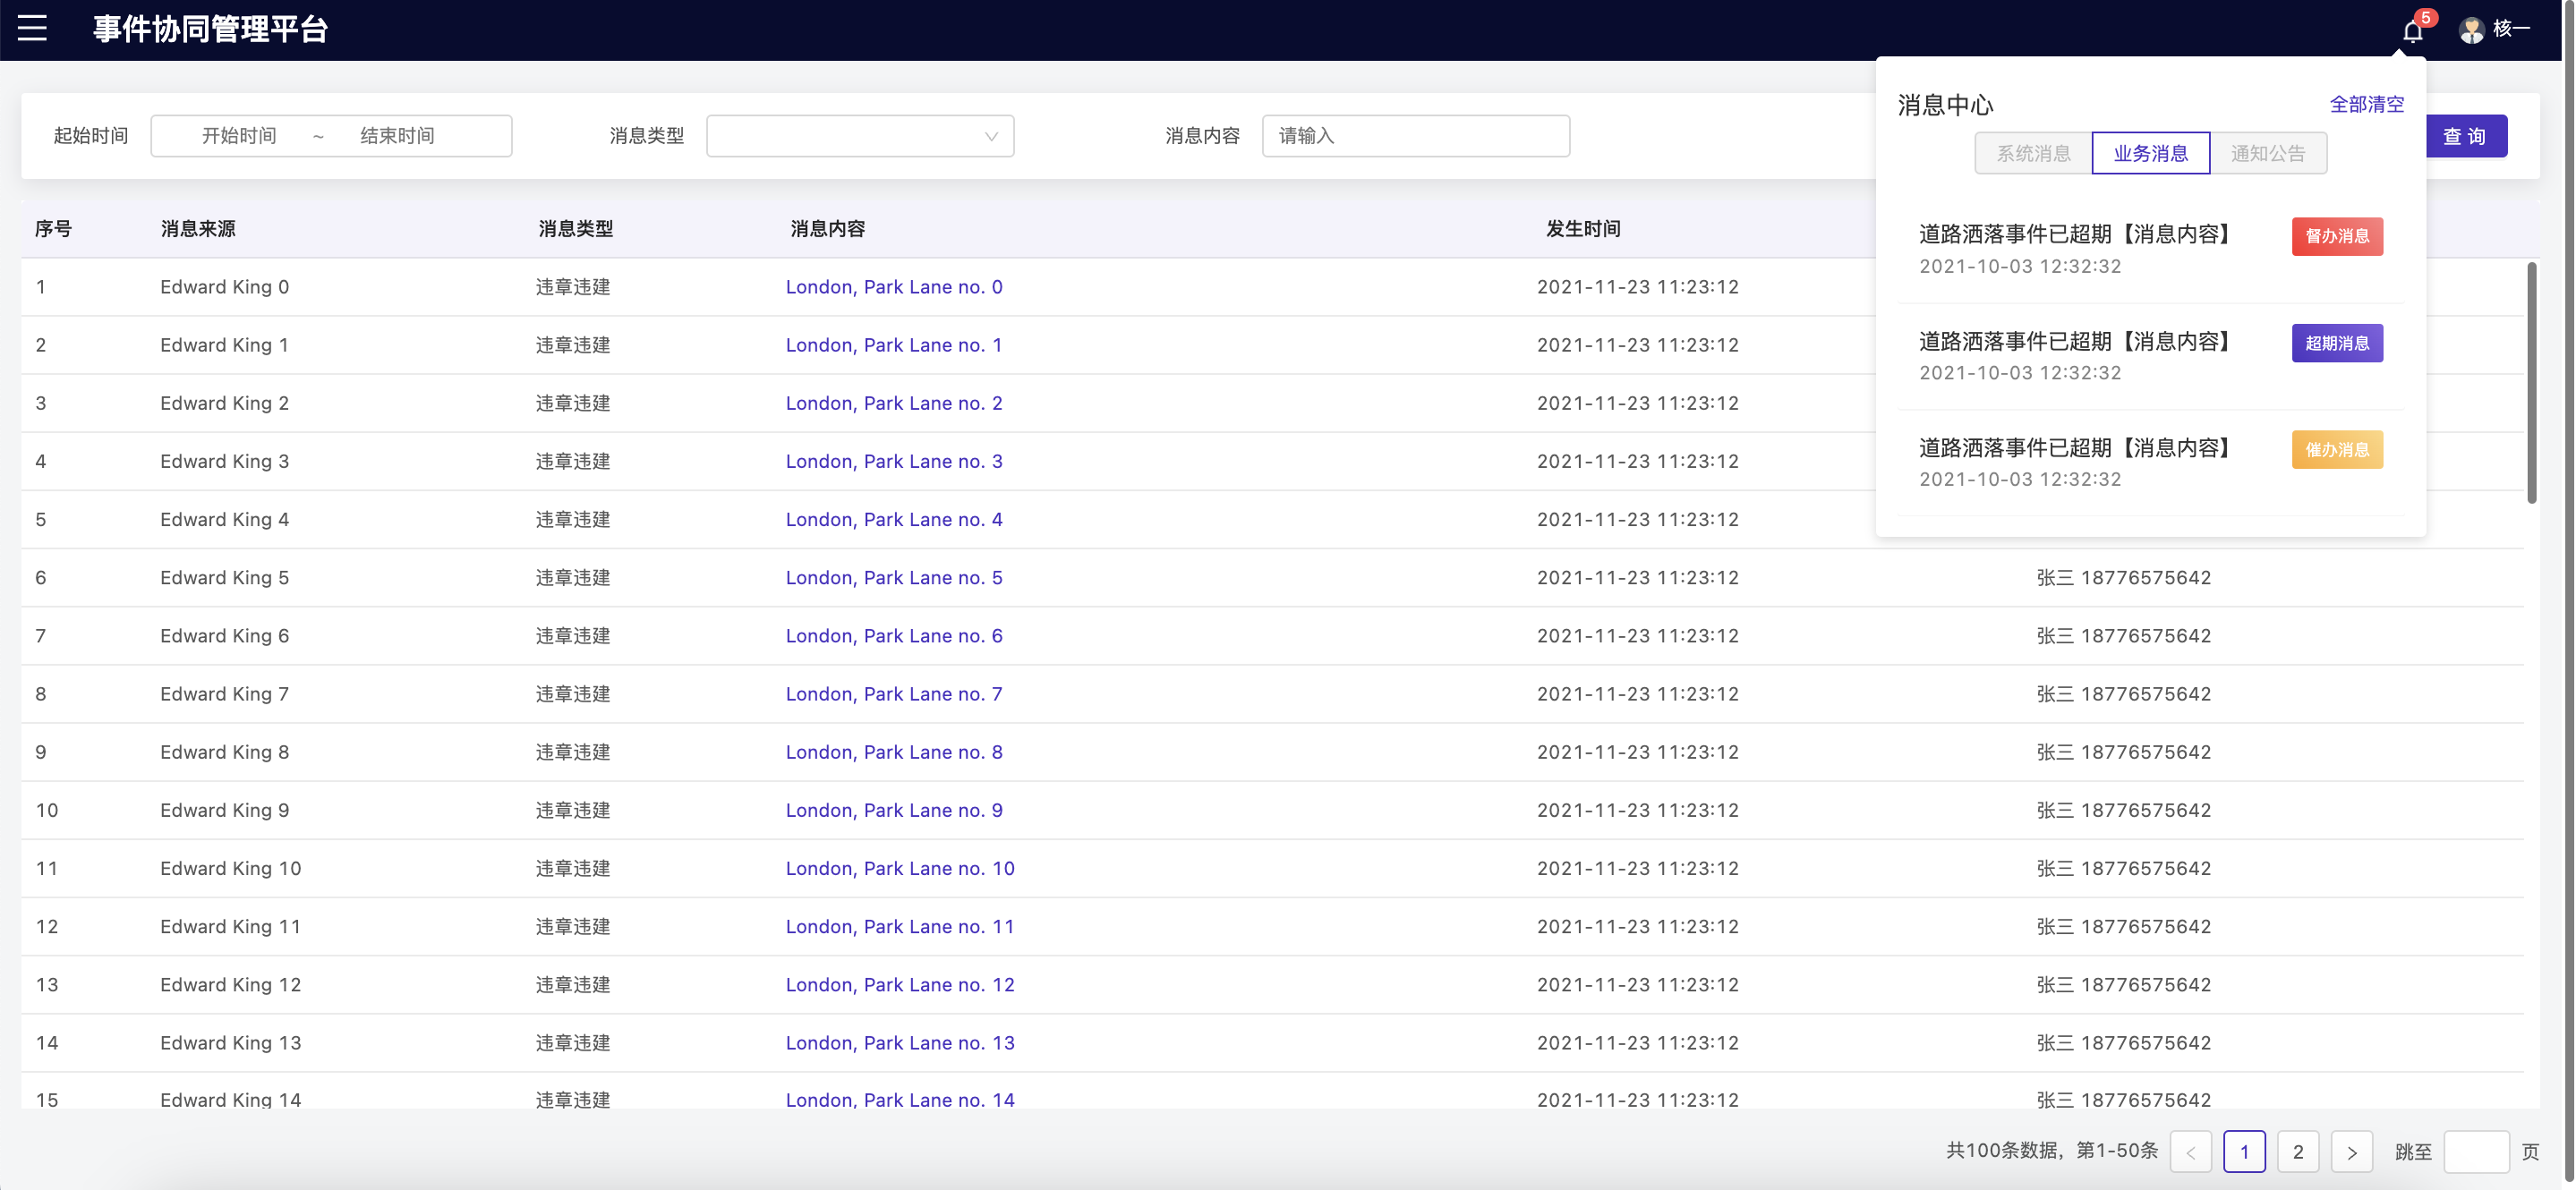Viewport: 2576px width, 1190px height.
Task: Click 张三 18776575642 in row 6
Action: point(2123,577)
